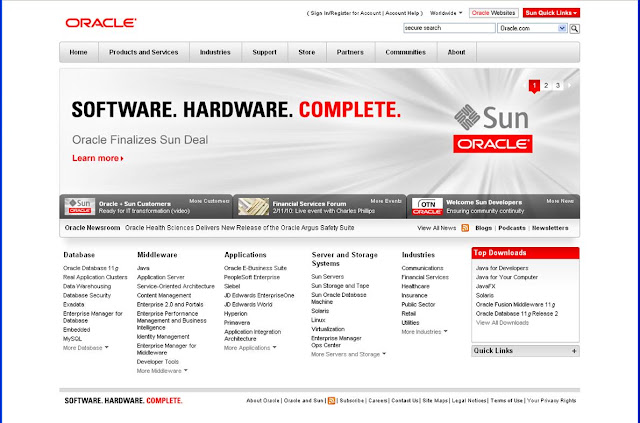Open the Newsletters link
Viewport: 640px width, 423px height.
click(550, 228)
